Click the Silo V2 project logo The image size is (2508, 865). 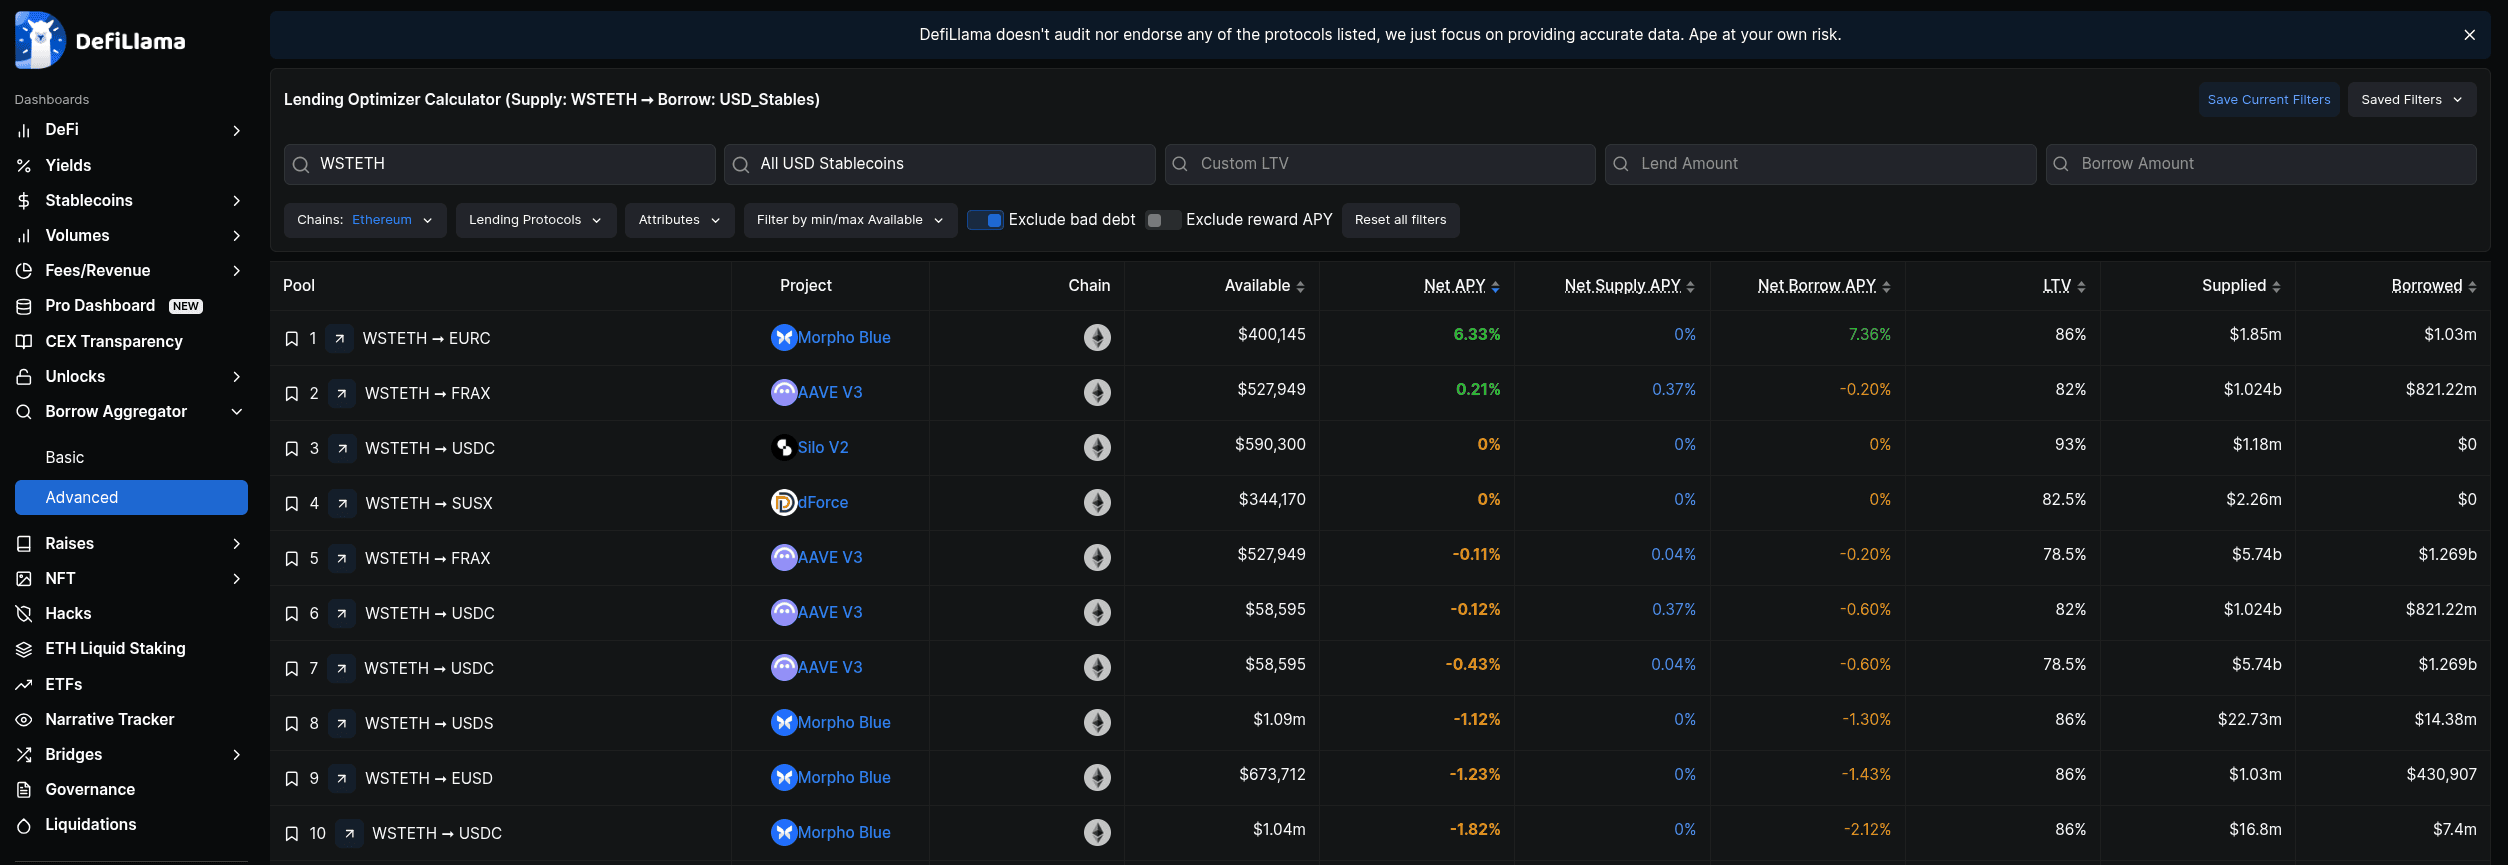(784, 448)
